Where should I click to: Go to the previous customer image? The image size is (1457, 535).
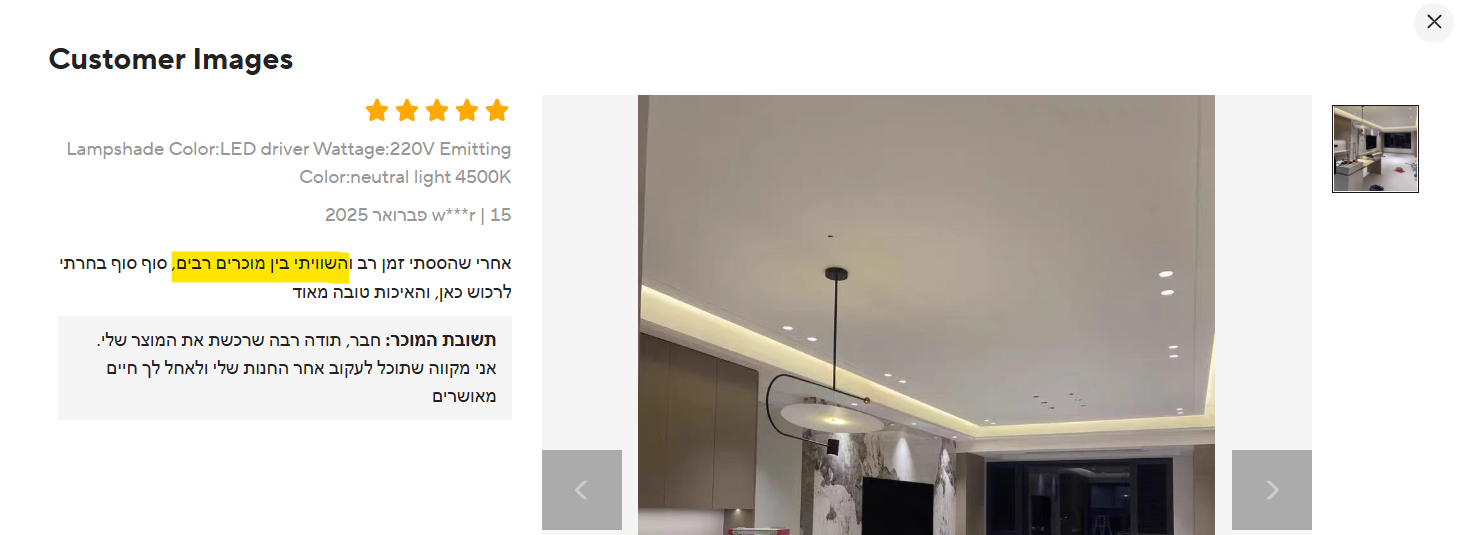pyautogui.click(x=582, y=490)
